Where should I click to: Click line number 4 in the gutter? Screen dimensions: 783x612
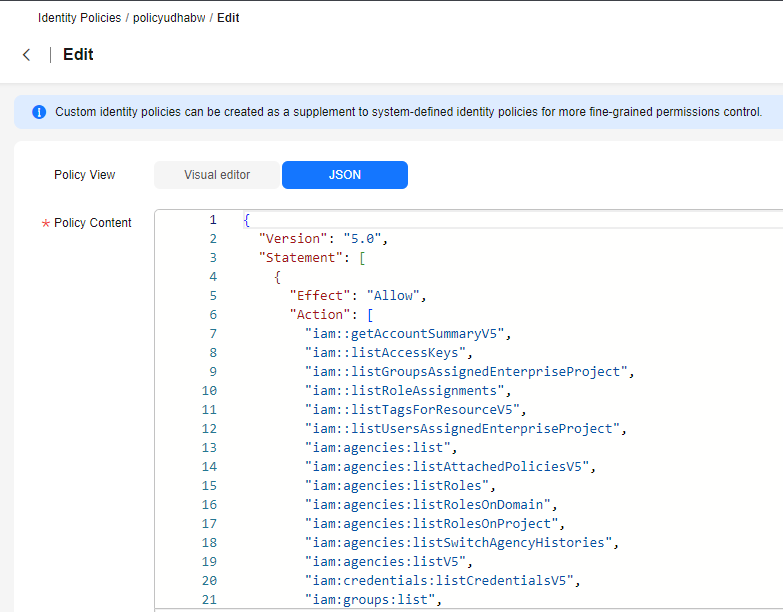click(x=212, y=277)
